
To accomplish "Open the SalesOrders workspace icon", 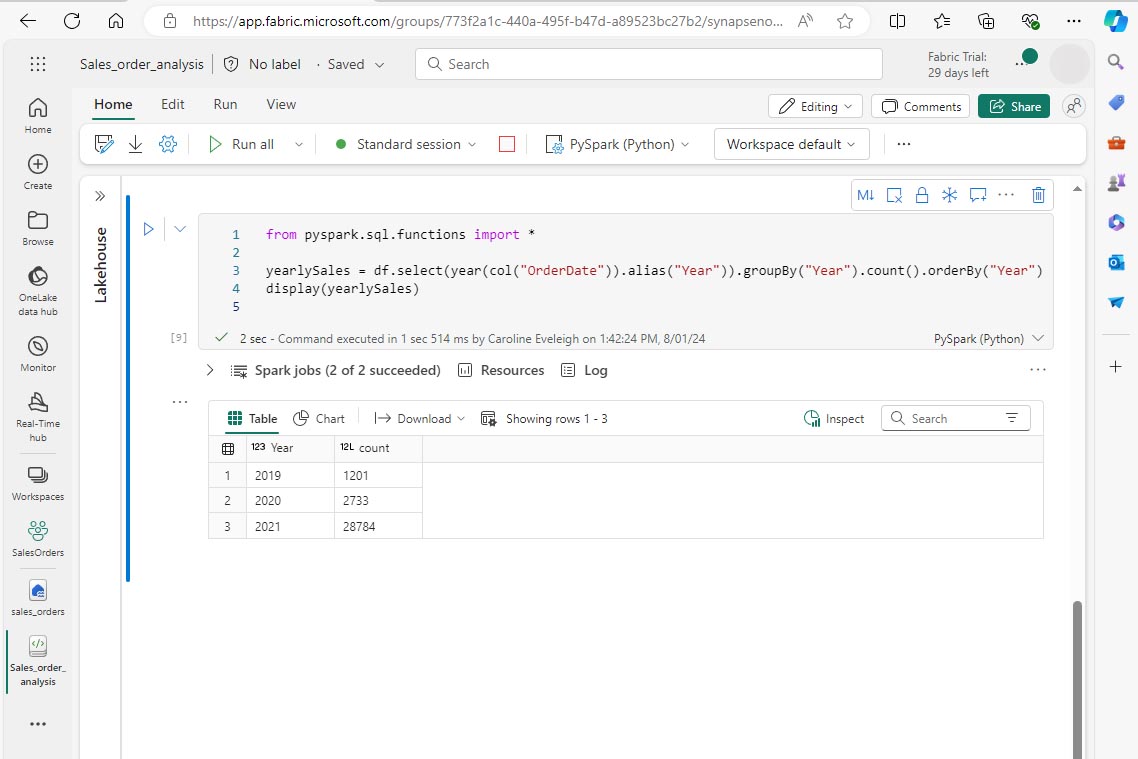I will (38, 538).
